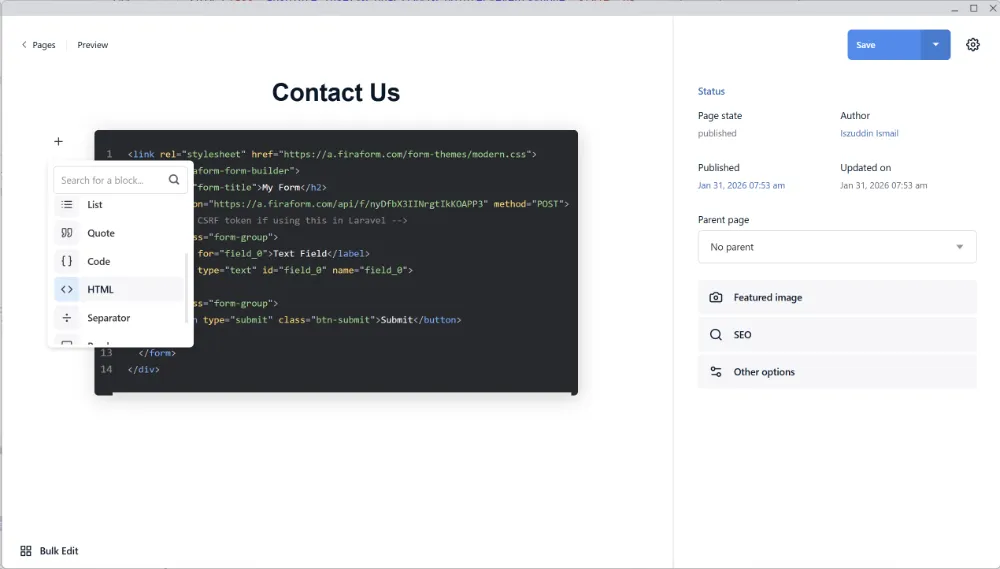Open Bulk Edit
Screen dimensions: 1000x569
pyautogui.click(x=49, y=551)
